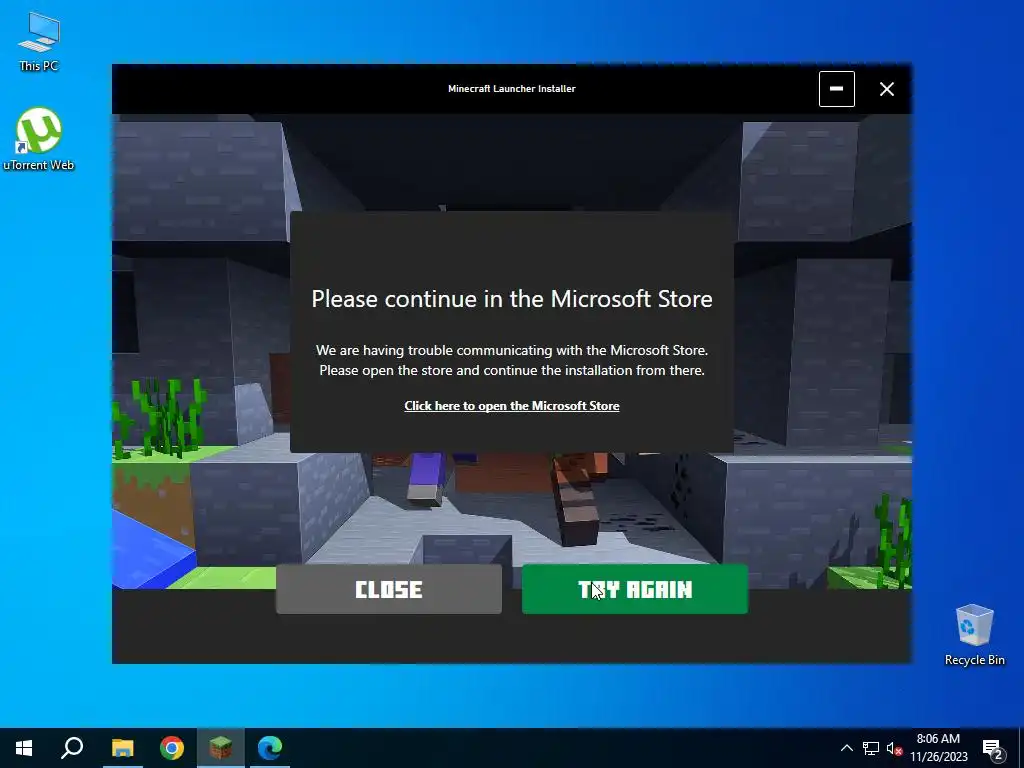1024x768 pixels.
Task: Click the Minecraft Launcher Installer title text
Action: click(x=511, y=89)
